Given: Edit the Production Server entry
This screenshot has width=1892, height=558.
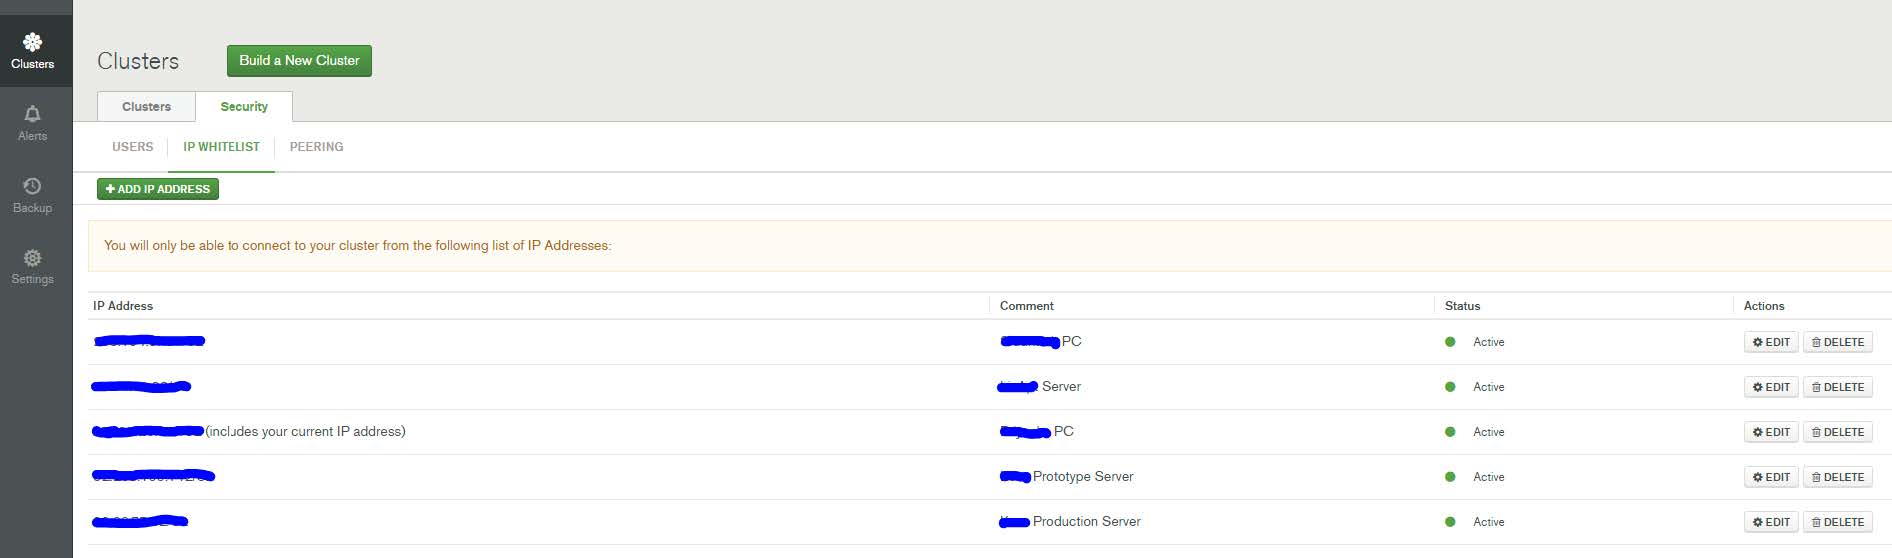Looking at the screenshot, I should (1771, 522).
